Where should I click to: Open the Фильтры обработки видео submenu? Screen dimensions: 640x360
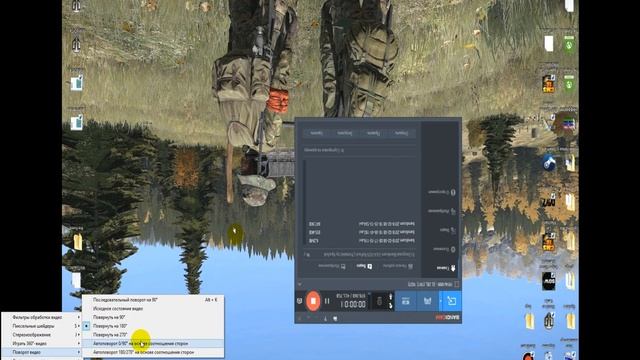click(x=42, y=317)
